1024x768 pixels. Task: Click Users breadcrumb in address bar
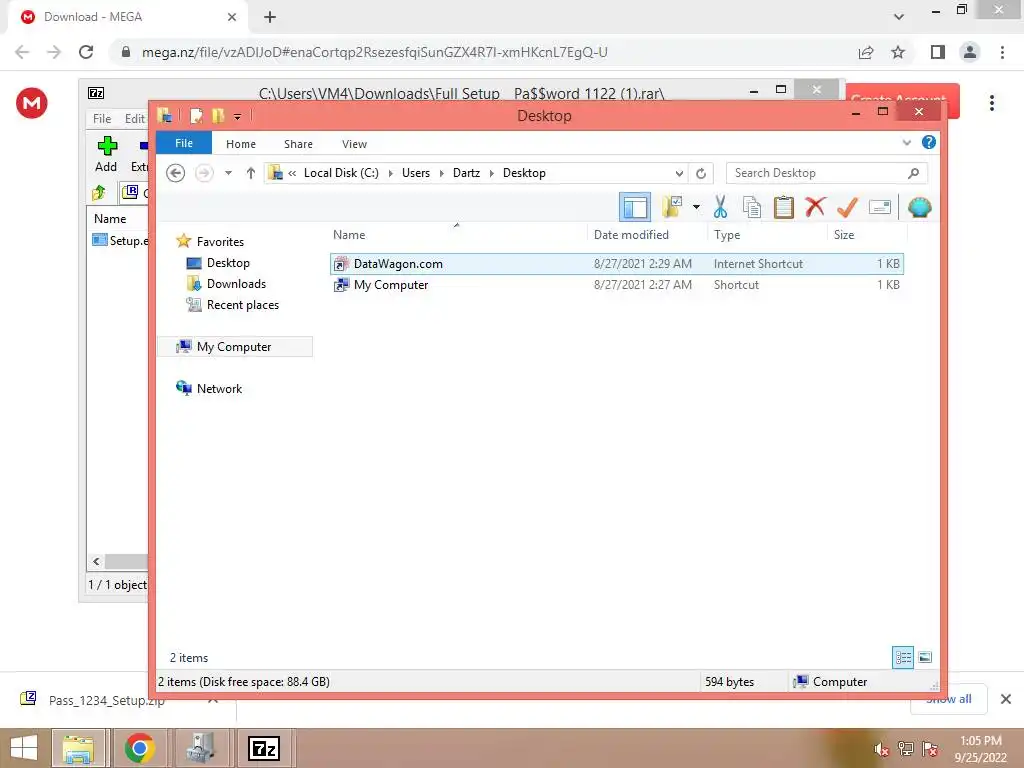pos(415,173)
